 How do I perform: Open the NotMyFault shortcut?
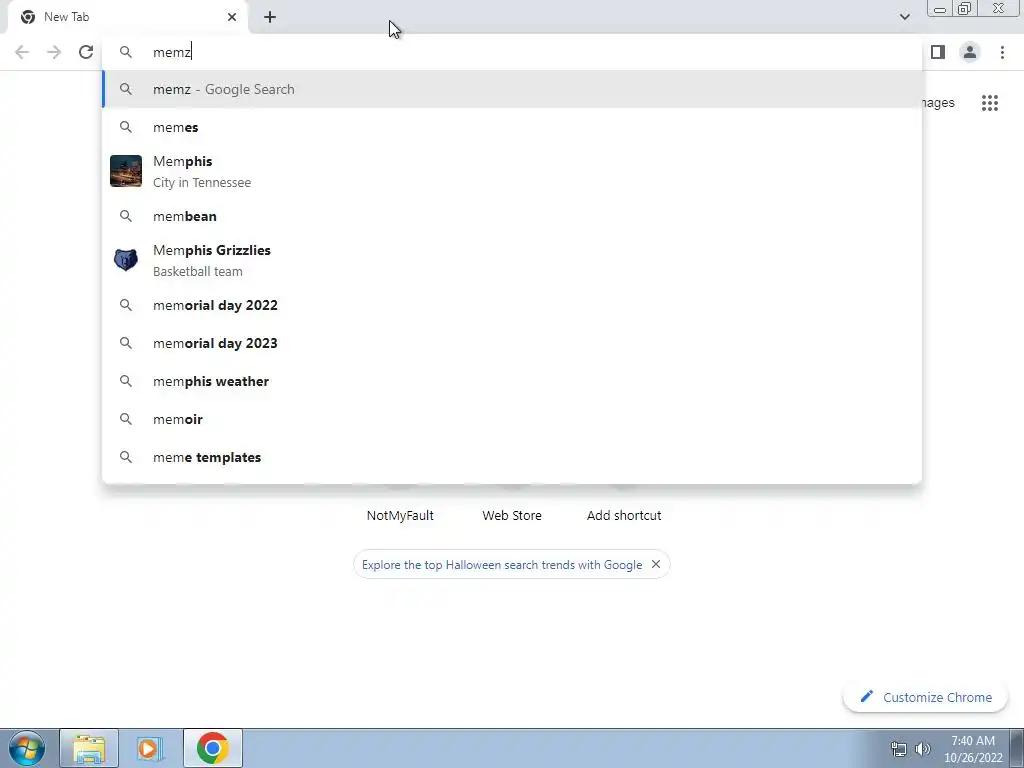click(x=400, y=515)
